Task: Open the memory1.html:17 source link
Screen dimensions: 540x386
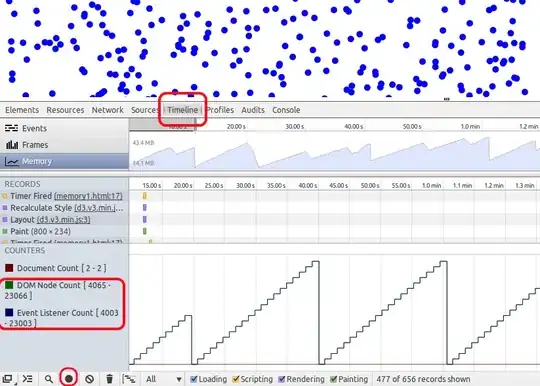Action: coord(88,196)
